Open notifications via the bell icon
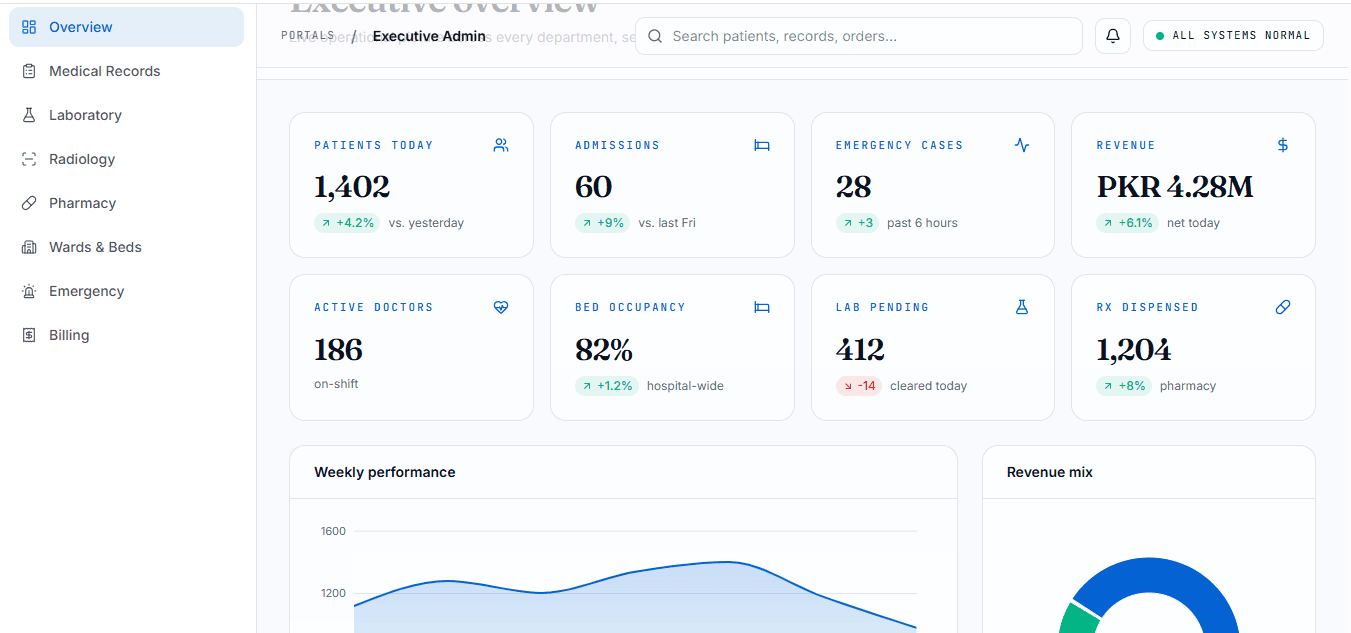 (1113, 36)
